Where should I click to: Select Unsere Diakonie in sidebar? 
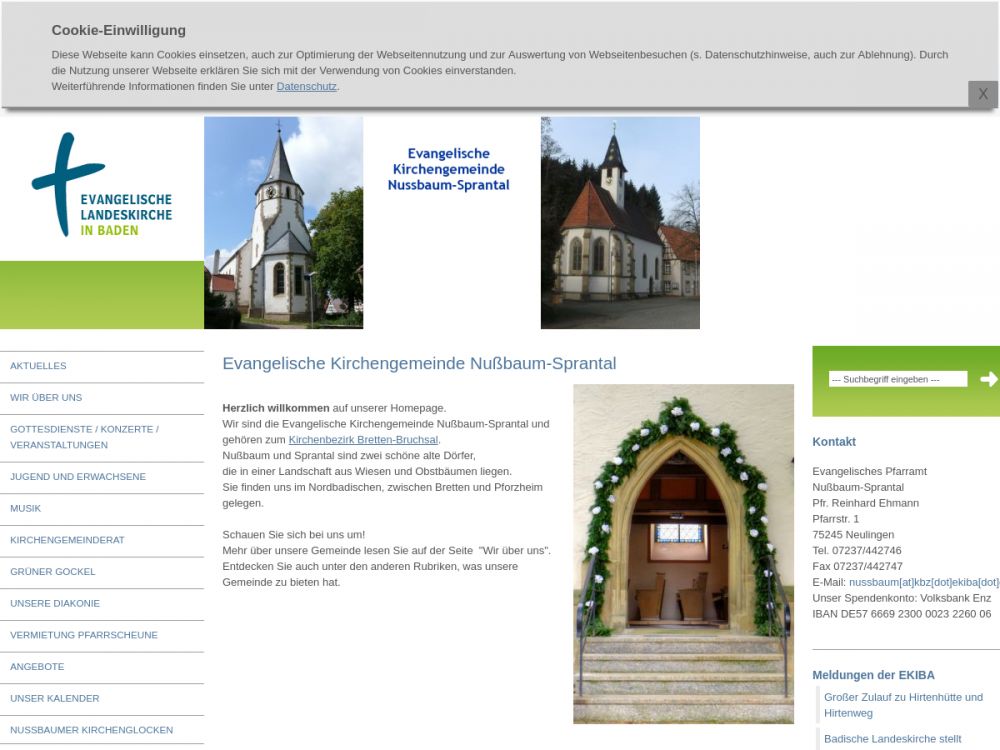55,604
